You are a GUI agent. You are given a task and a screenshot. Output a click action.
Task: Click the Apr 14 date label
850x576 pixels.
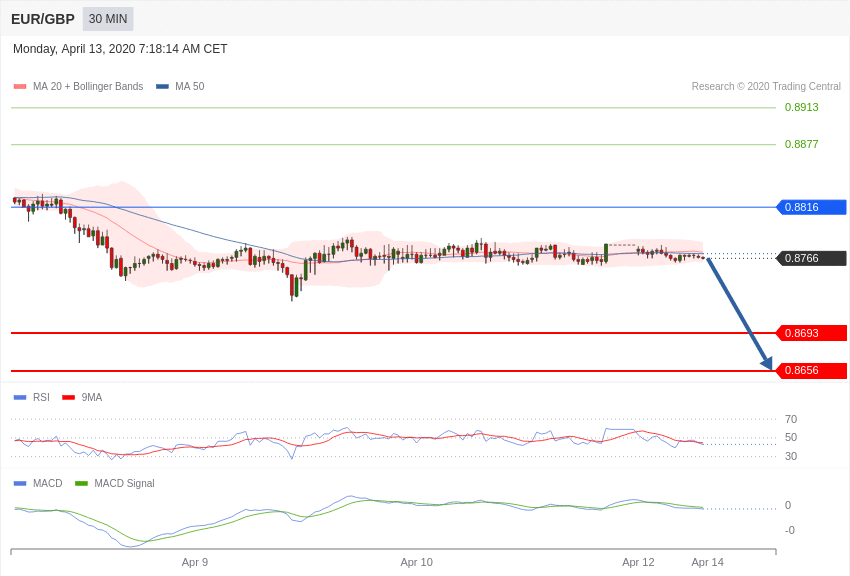(x=707, y=562)
